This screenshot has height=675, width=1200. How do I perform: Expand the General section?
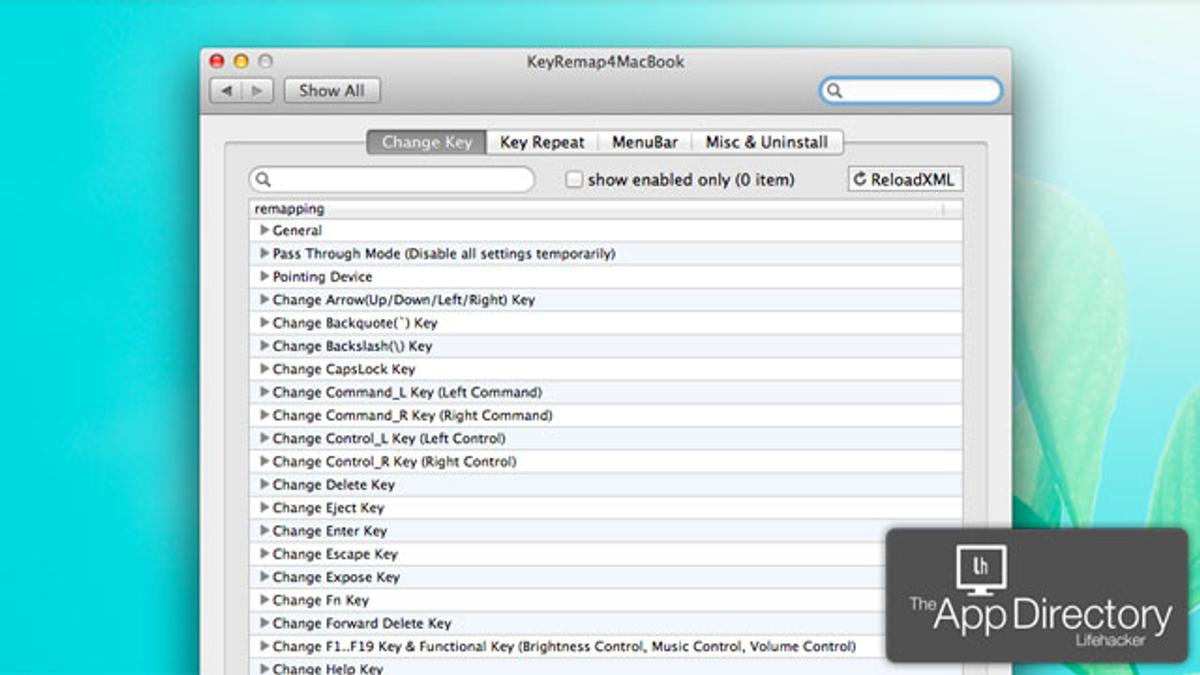264,230
